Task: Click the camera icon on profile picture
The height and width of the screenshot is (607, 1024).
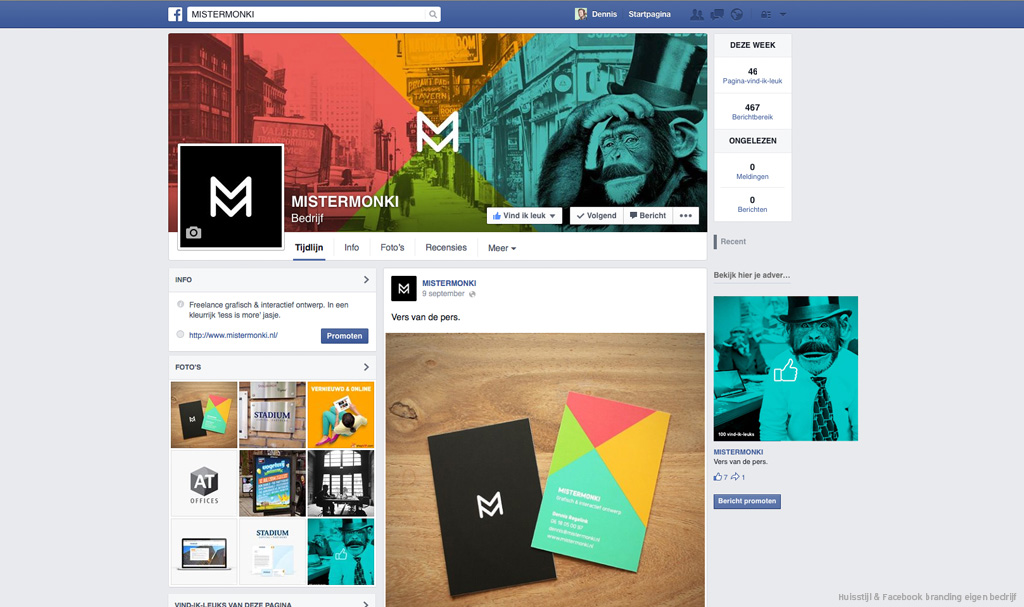Action: [x=193, y=233]
